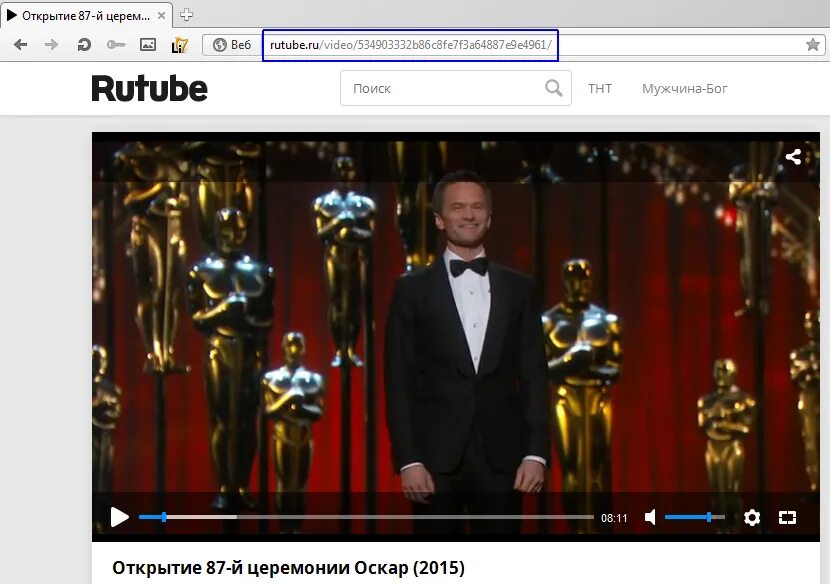Open the Мужчина-Бог link

(684, 88)
